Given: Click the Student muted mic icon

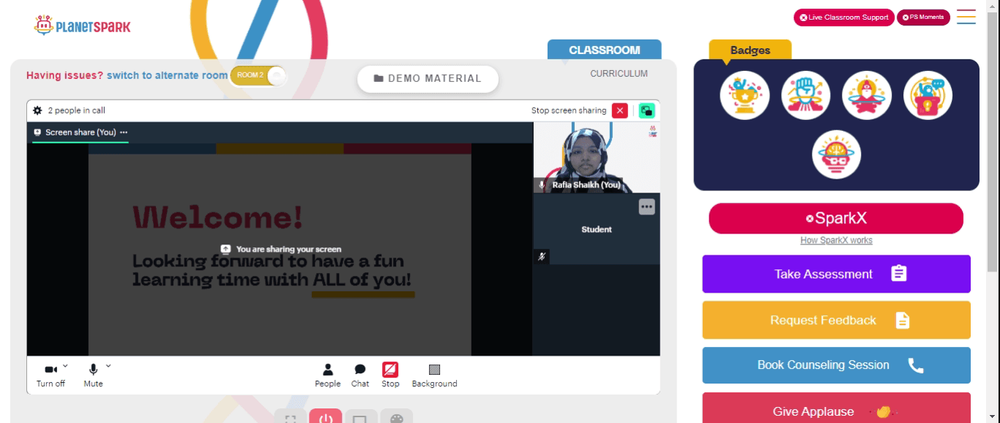Looking at the screenshot, I should [541, 256].
